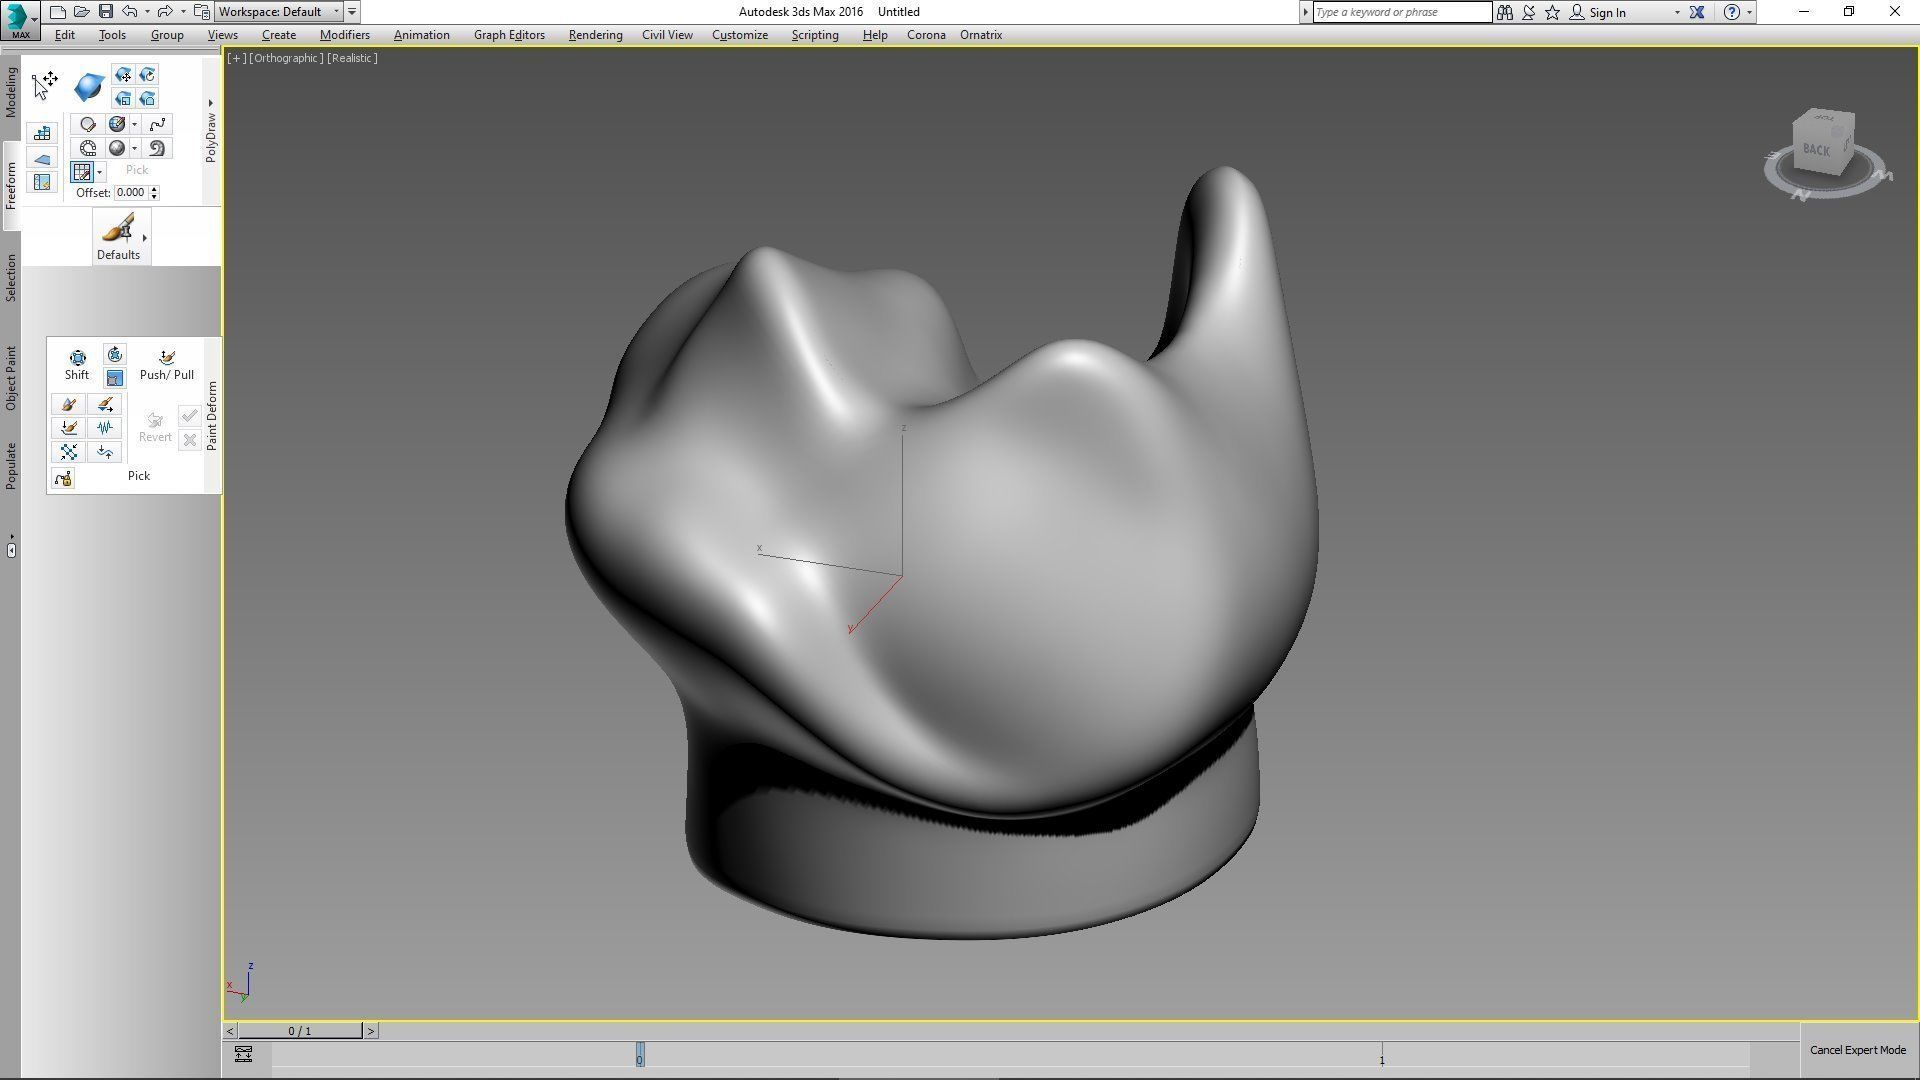Click the Open File folder icon
This screenshot has width=1920, height=1080.
(x=82, y=12)
